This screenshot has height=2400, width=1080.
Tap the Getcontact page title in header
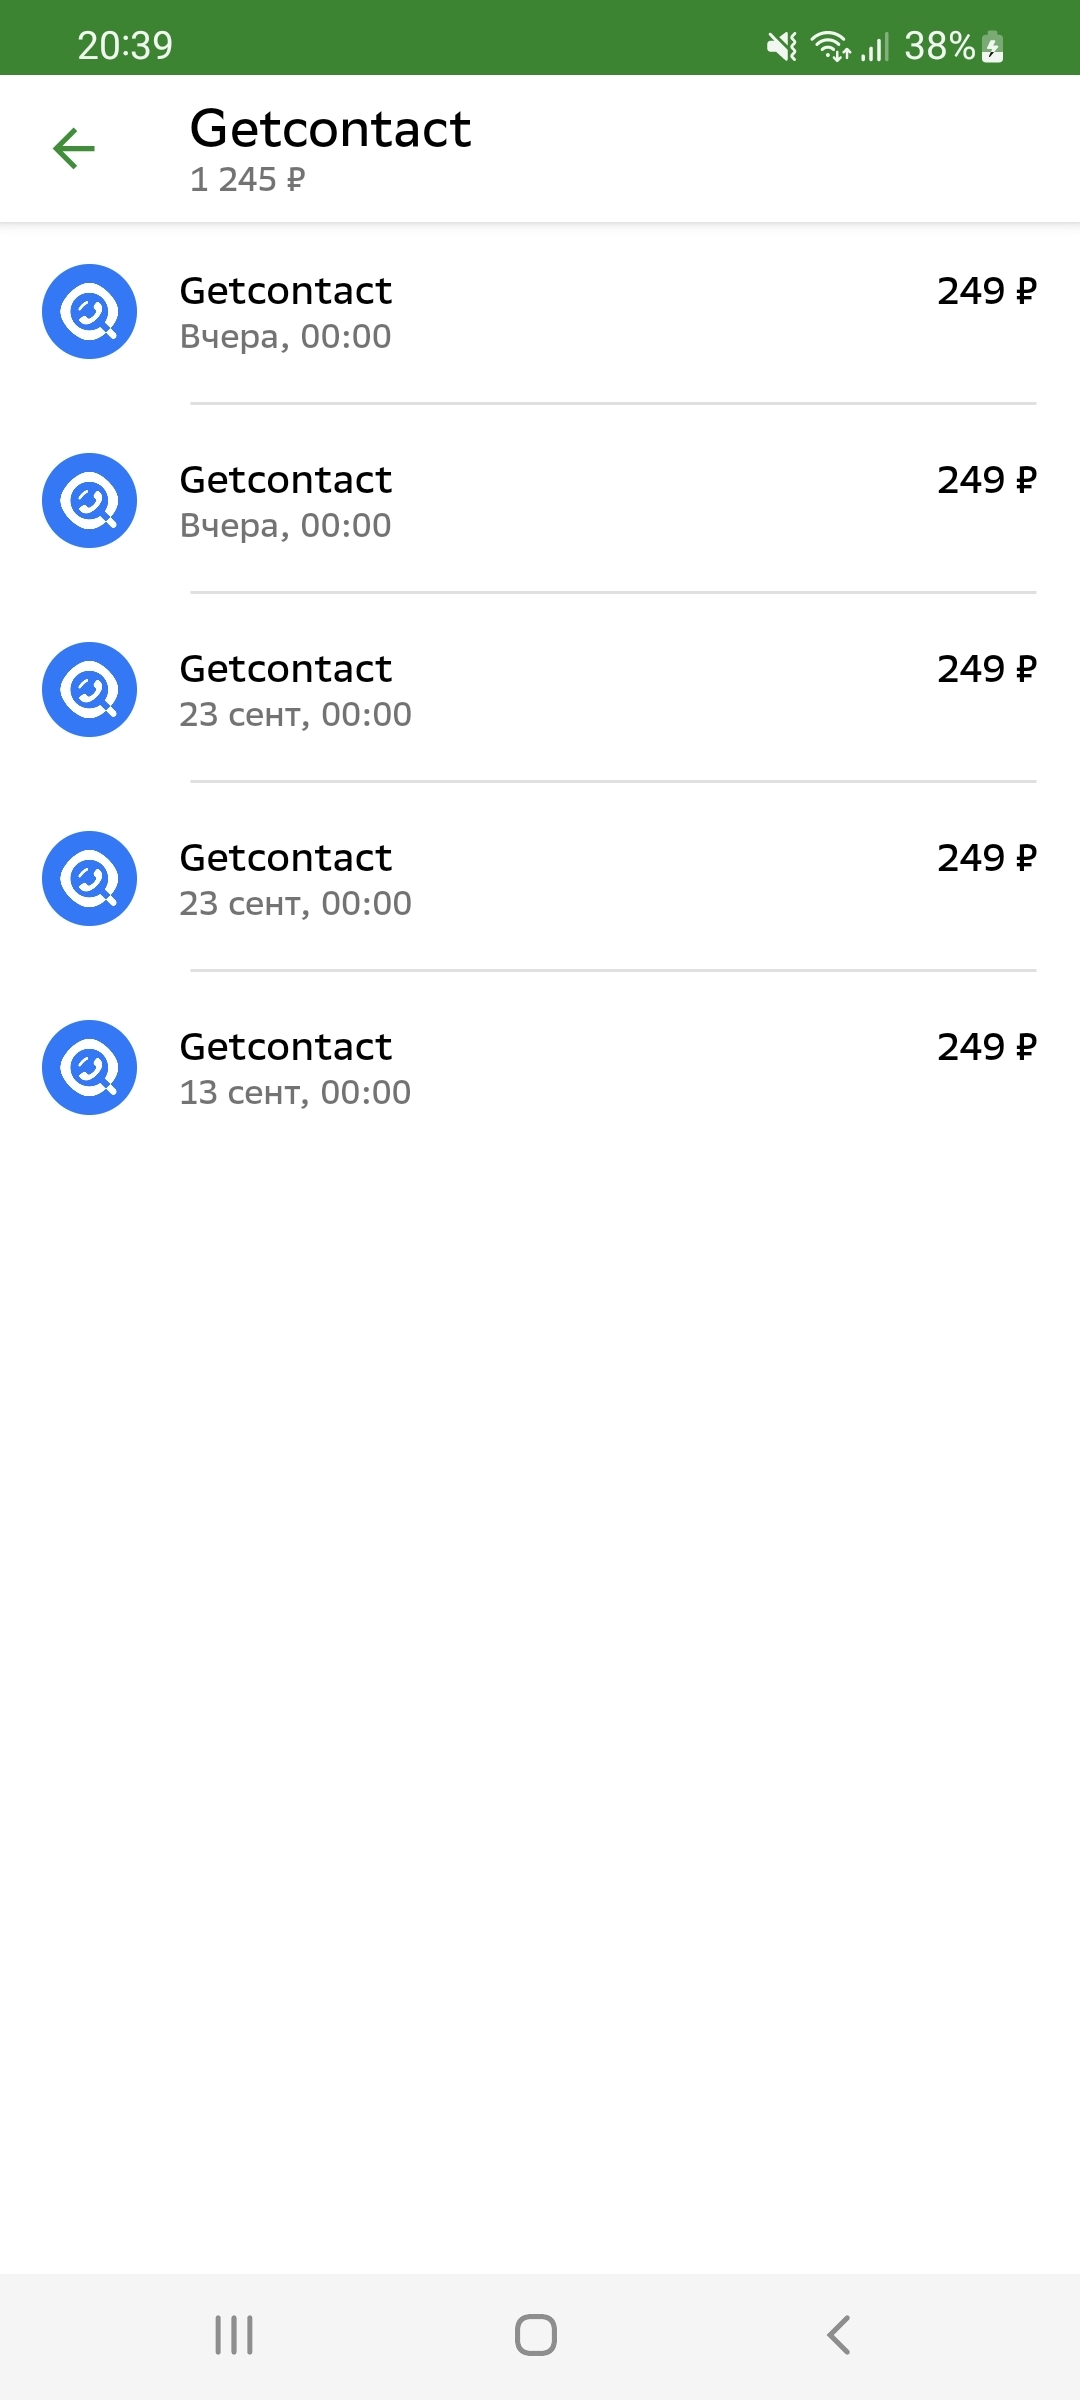pyautogui.click(x=330, y=129)
